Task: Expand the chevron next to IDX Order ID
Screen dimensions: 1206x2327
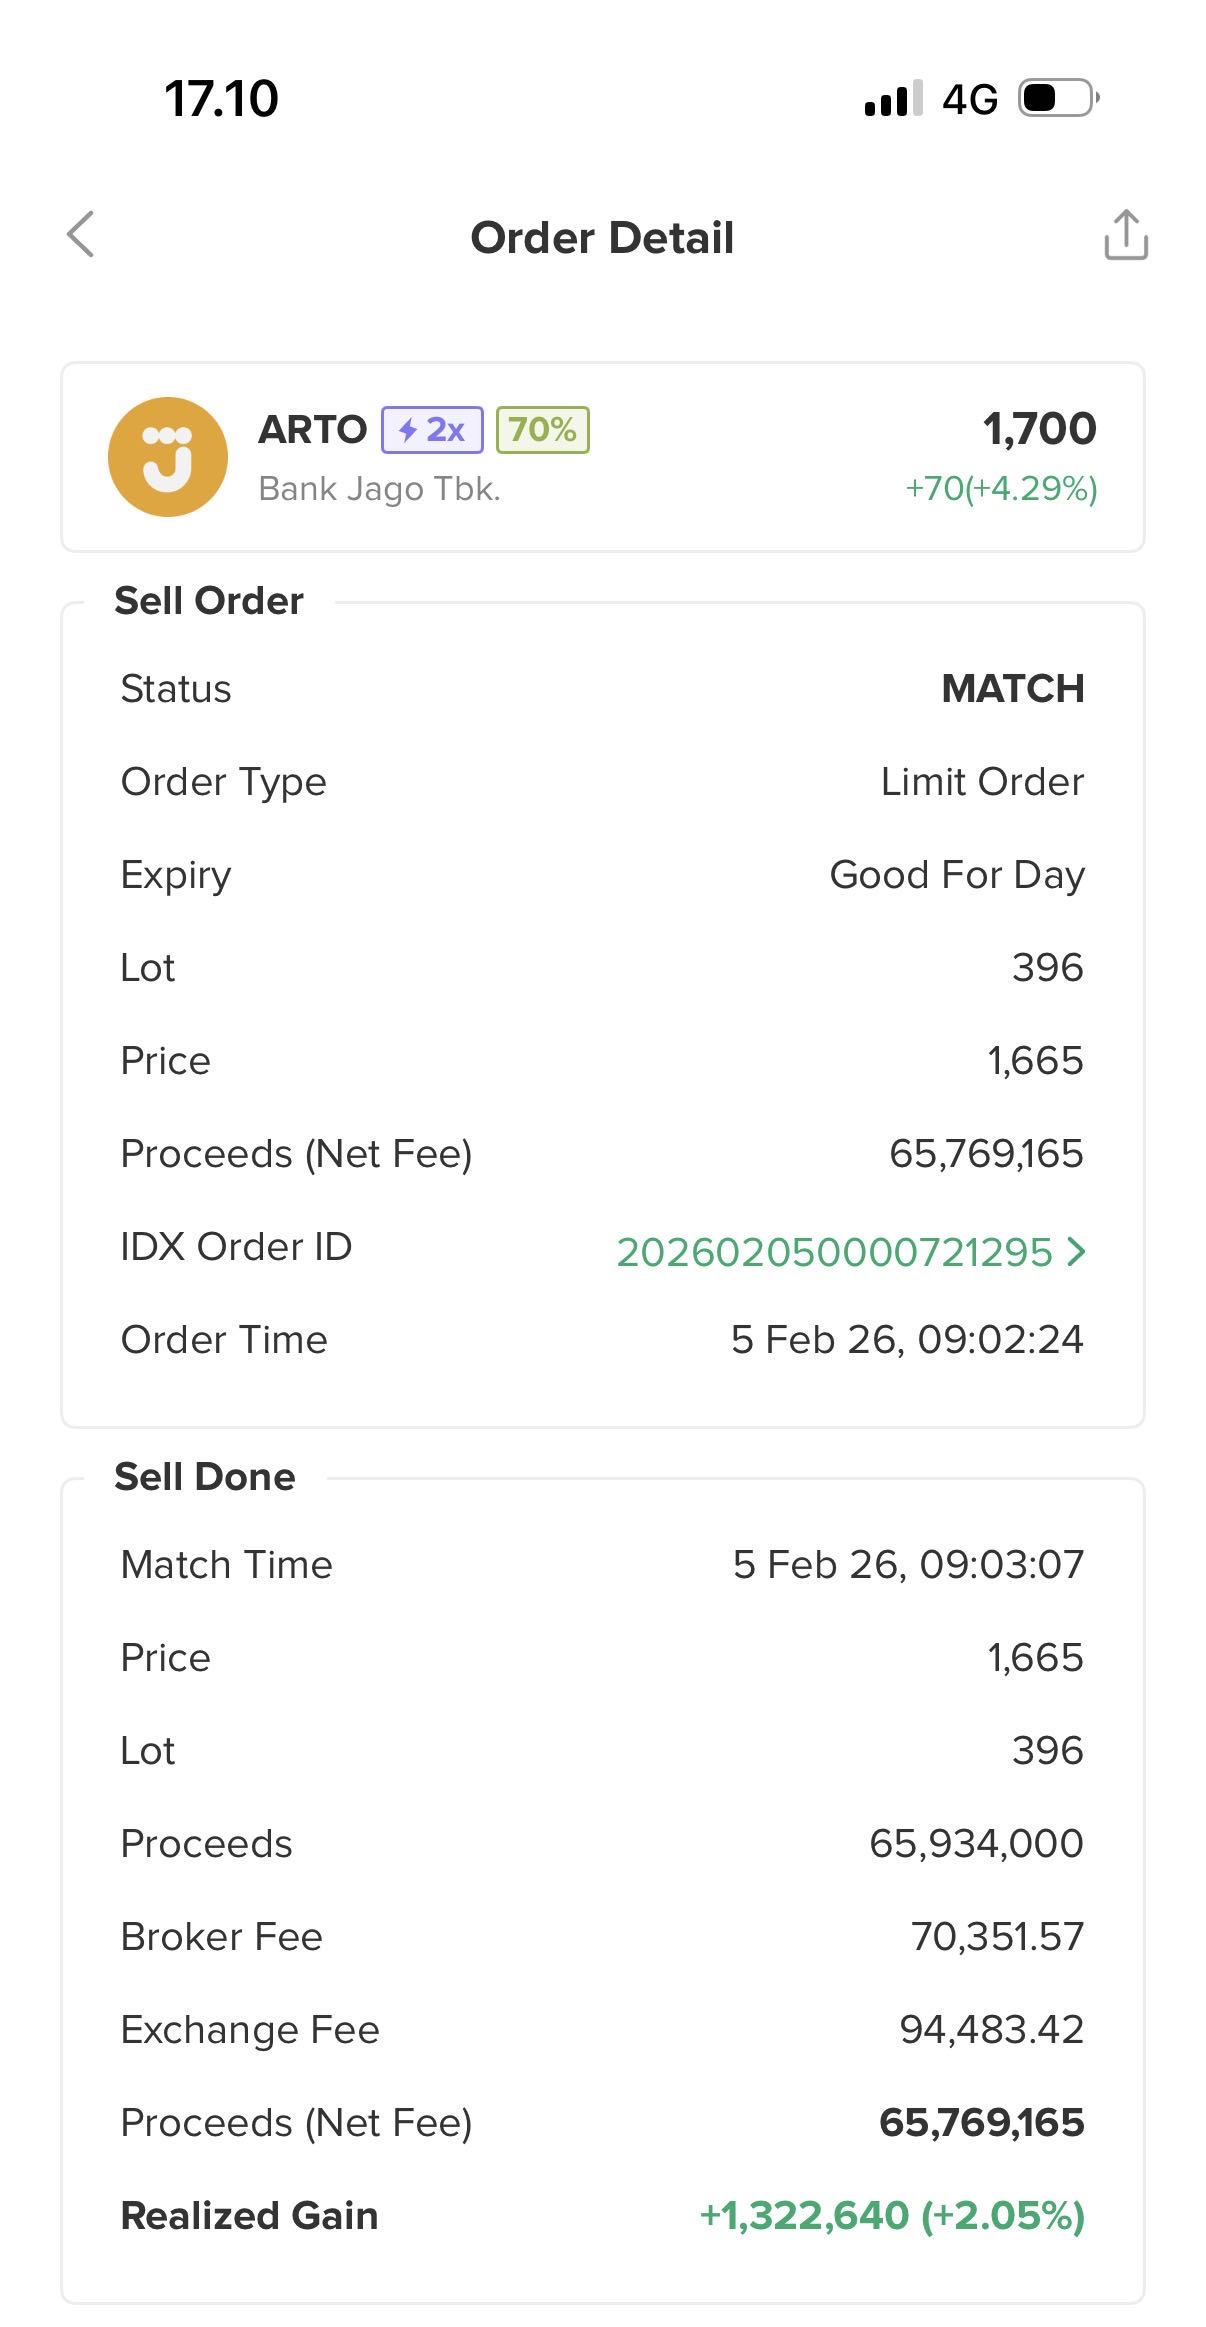Action: 1076,1251
